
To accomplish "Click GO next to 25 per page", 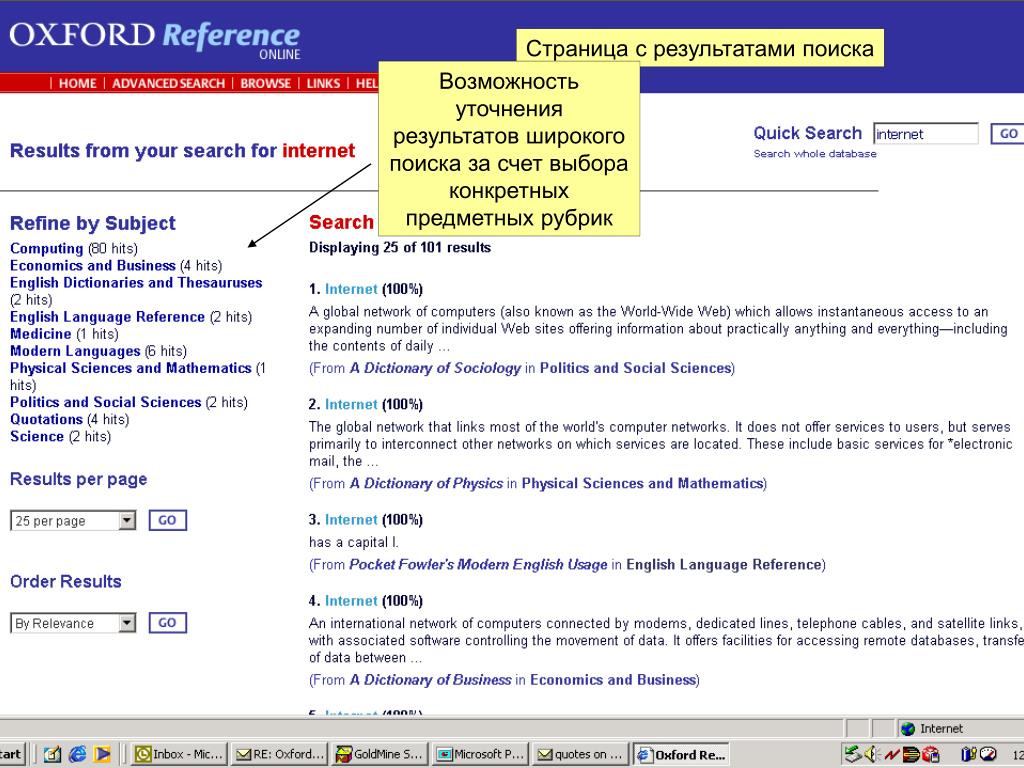I will click(167, 520).
